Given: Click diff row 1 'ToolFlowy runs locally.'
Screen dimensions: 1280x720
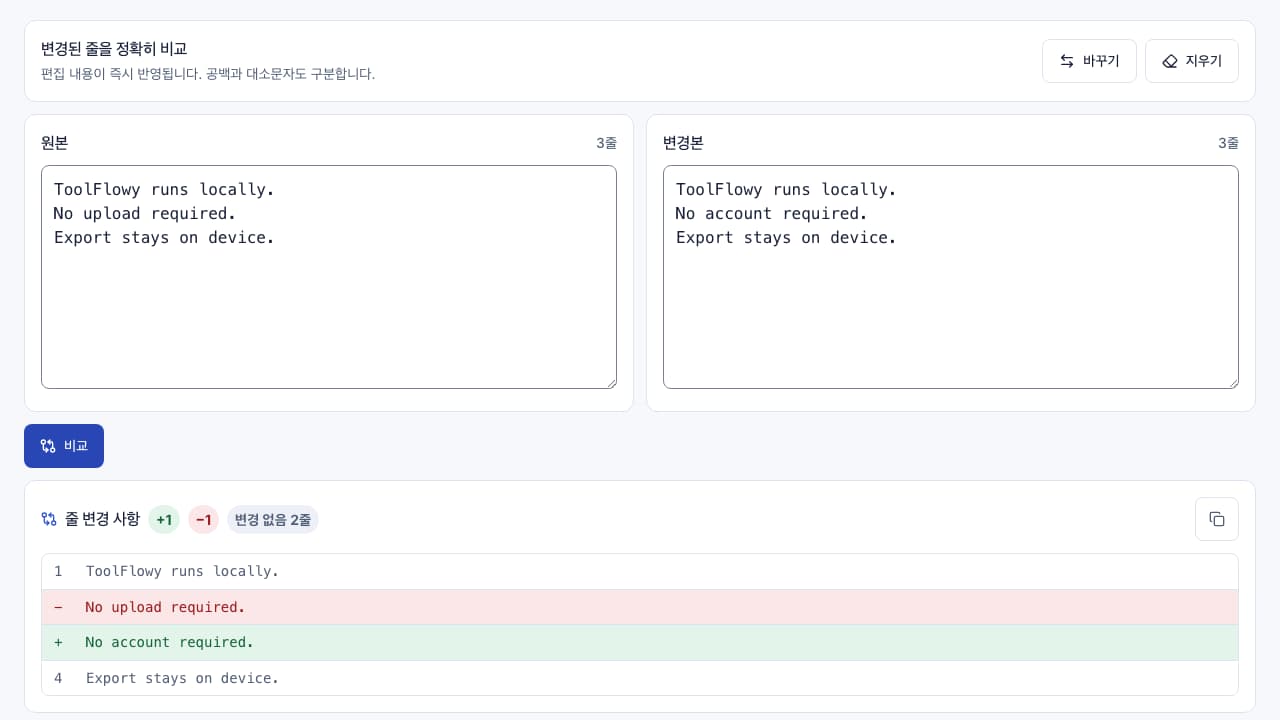Looking at the screenshot, I should click(640, 571).
